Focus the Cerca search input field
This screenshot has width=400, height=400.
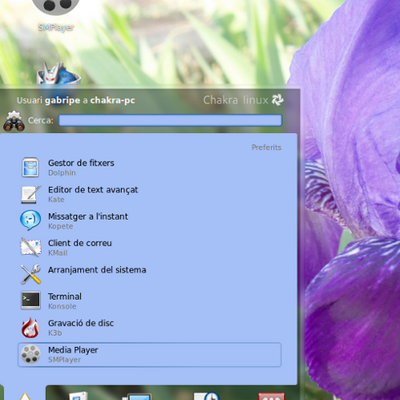point(170,120)
